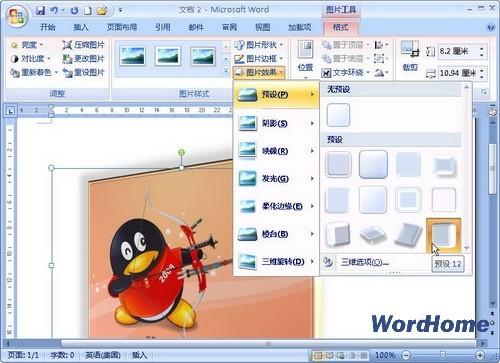Open the 重新着色 recolor dropdown
500x363 pixels.
(x=34, y=72)
